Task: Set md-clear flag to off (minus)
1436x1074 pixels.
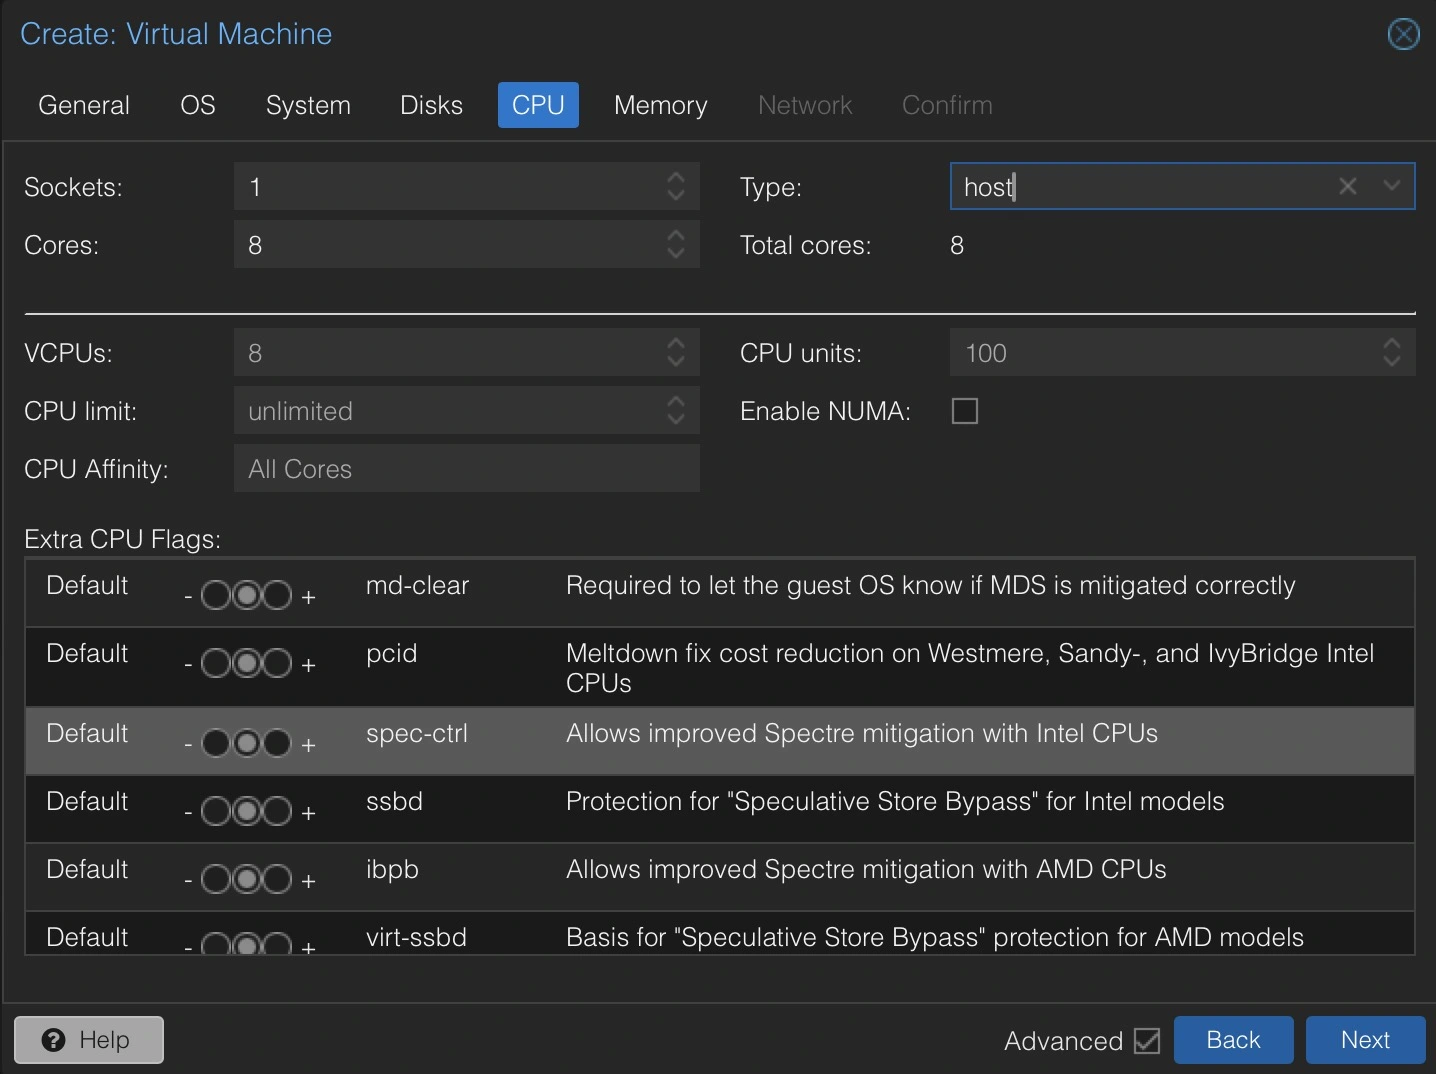Action: (216, 595)
